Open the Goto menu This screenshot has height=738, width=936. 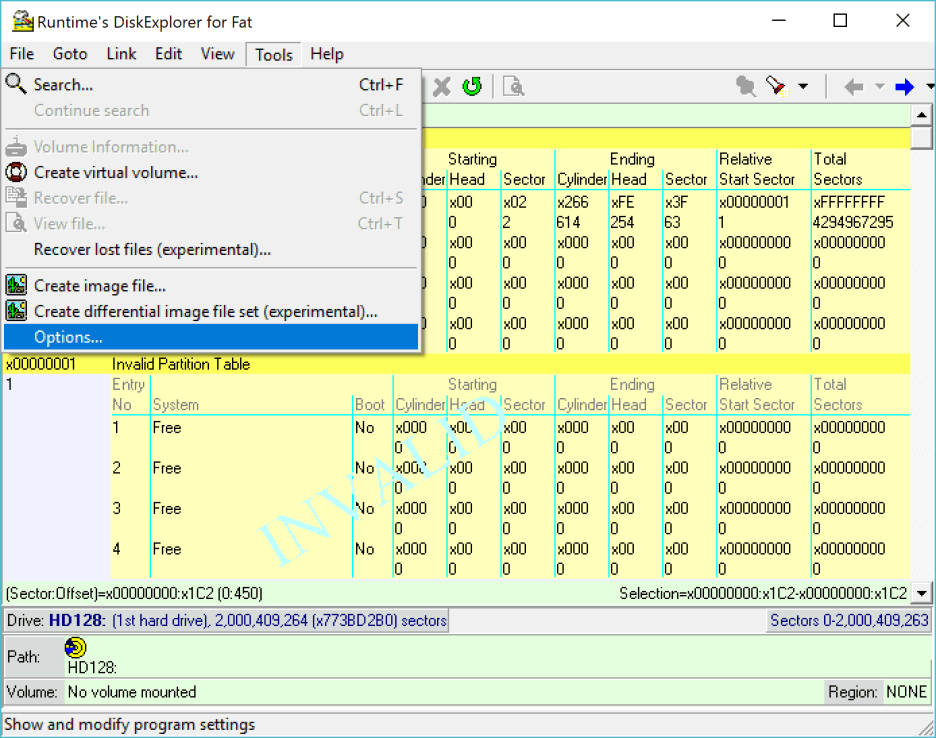click(x=70, y=54)
